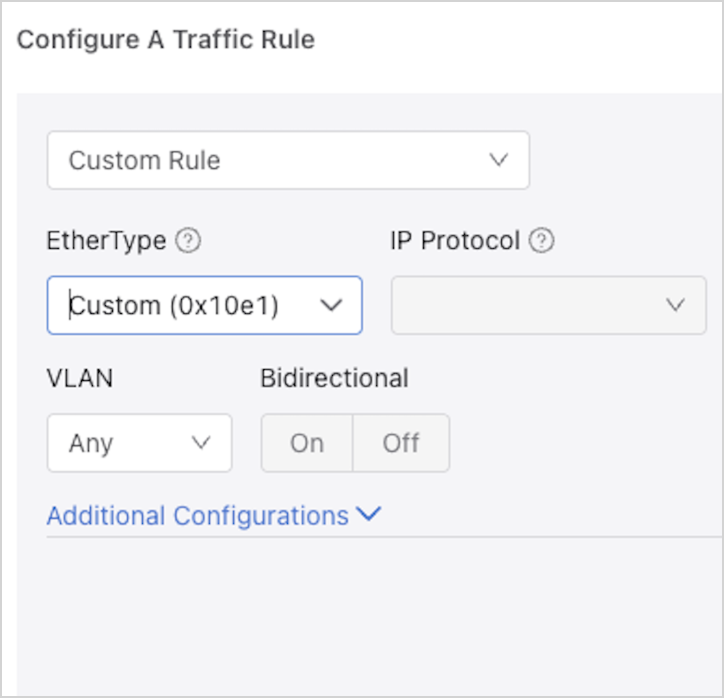Turn Bidirectional On

coord(307,443)
